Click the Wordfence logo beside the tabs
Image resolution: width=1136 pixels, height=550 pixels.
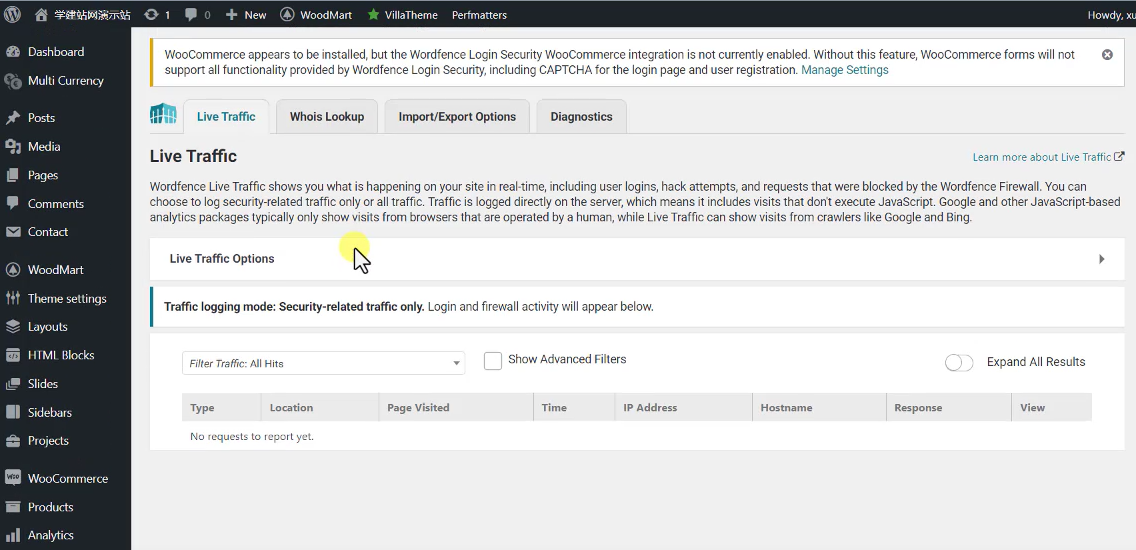(x=163, y=114)
